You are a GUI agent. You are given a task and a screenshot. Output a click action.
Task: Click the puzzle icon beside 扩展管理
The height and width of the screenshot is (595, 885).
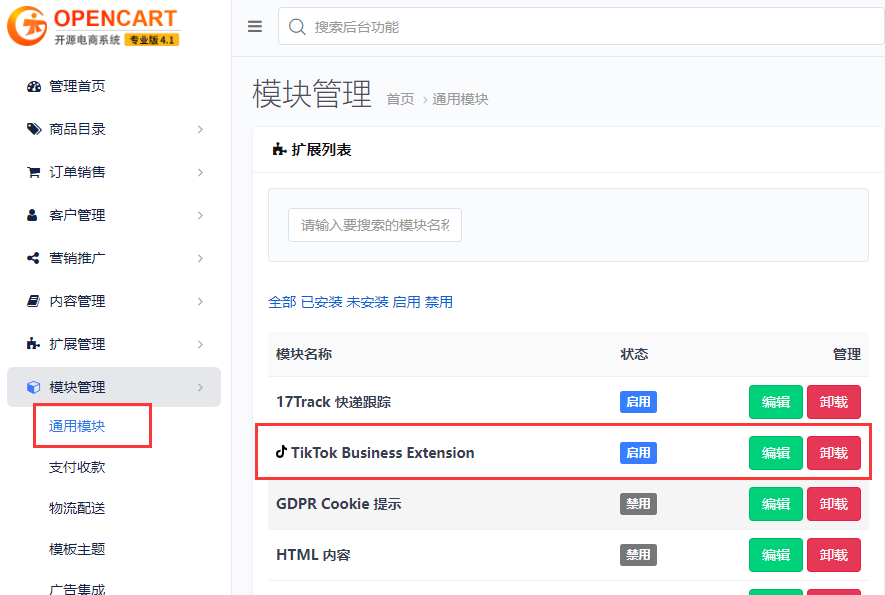point(33,344)
